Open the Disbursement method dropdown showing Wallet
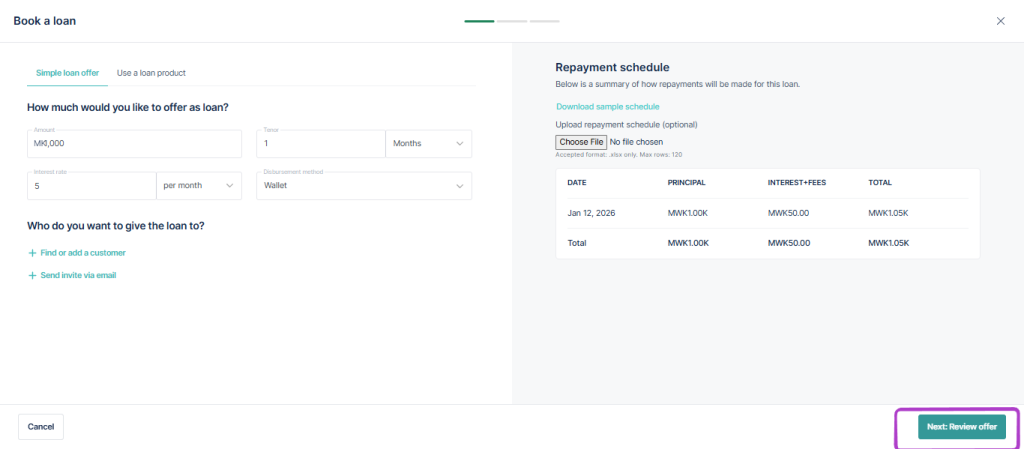Image resolution: width=1024 pixels, height=449 pixels. [x=363, y=186]
